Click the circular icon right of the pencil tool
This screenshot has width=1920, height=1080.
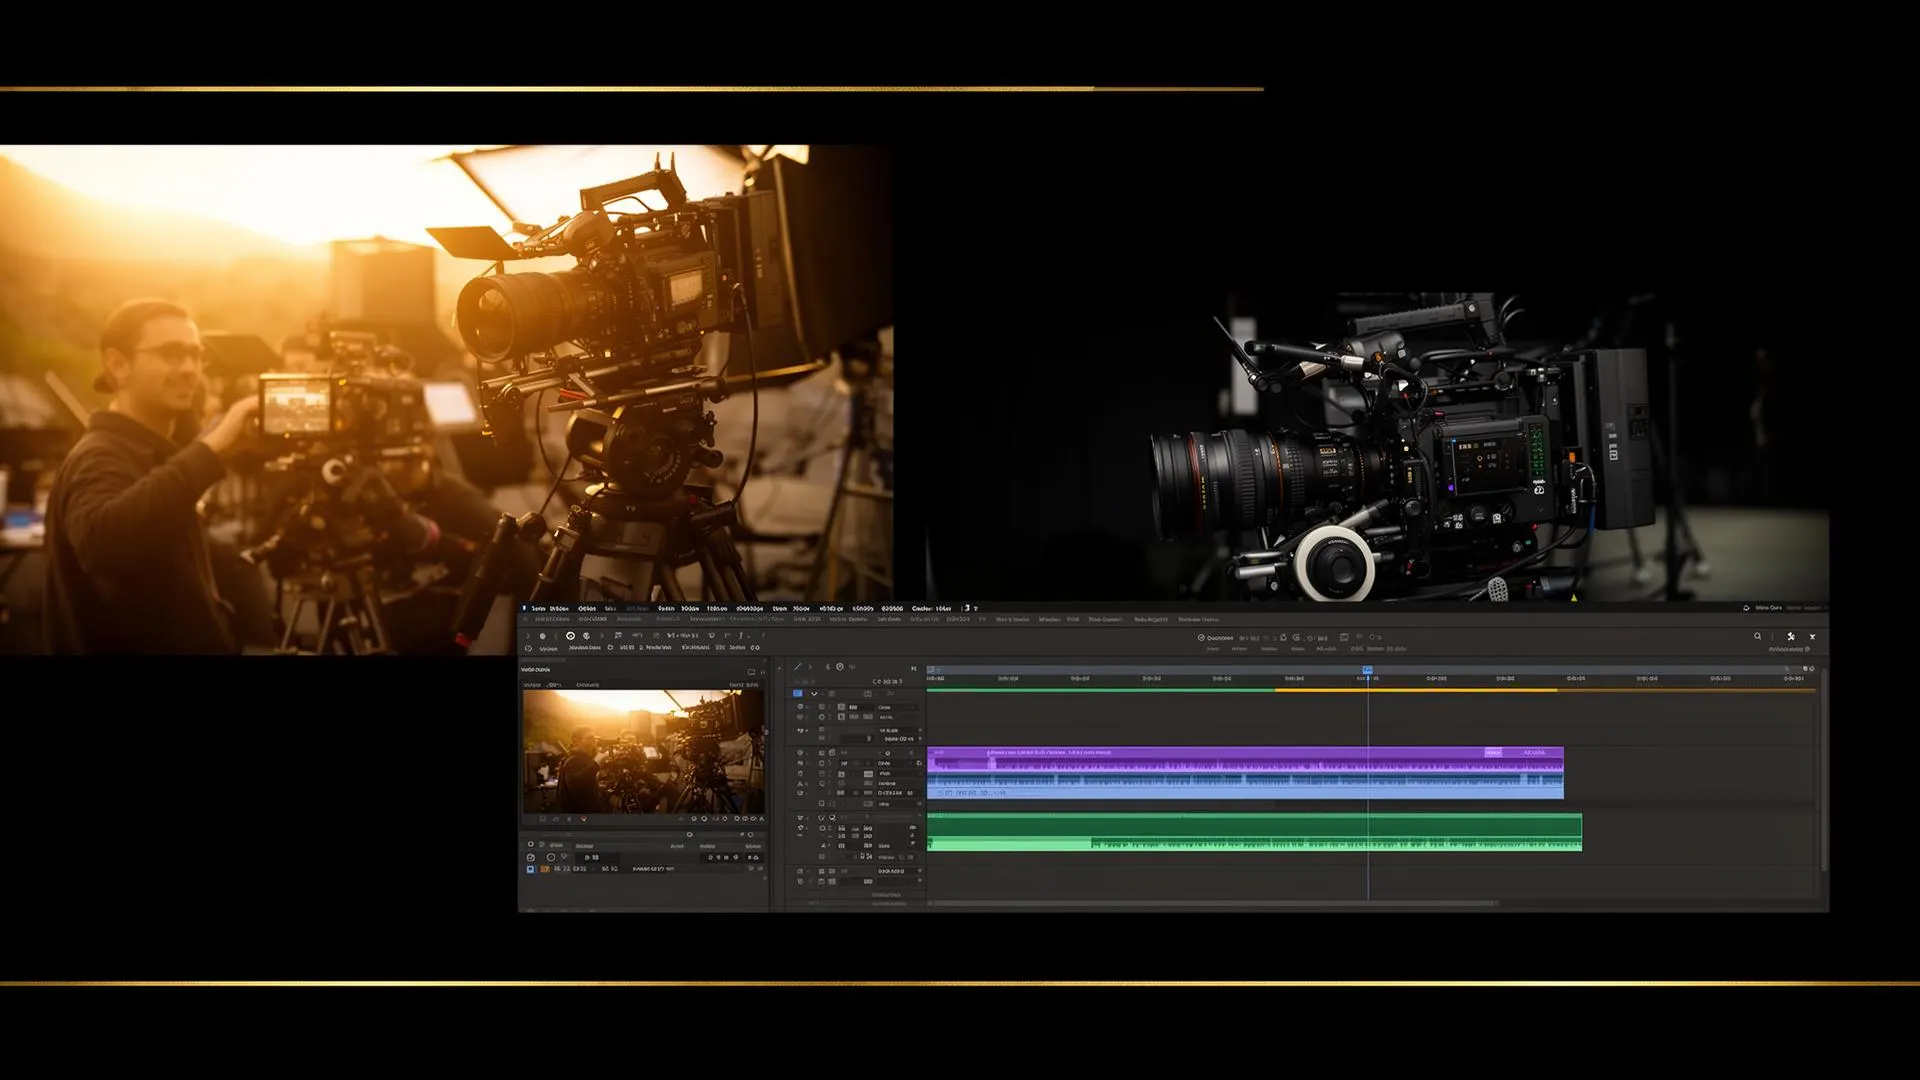pyautogui.click(x=840, y=666)
